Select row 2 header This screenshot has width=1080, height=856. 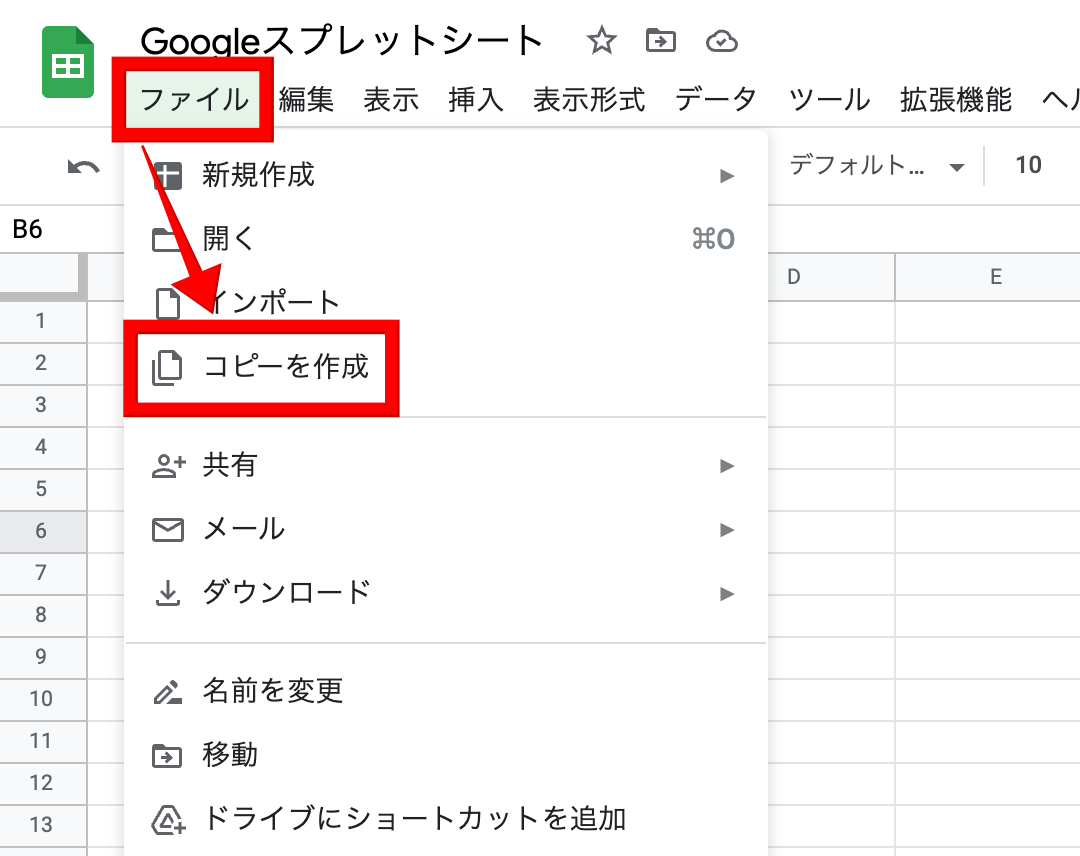[43, 363]
